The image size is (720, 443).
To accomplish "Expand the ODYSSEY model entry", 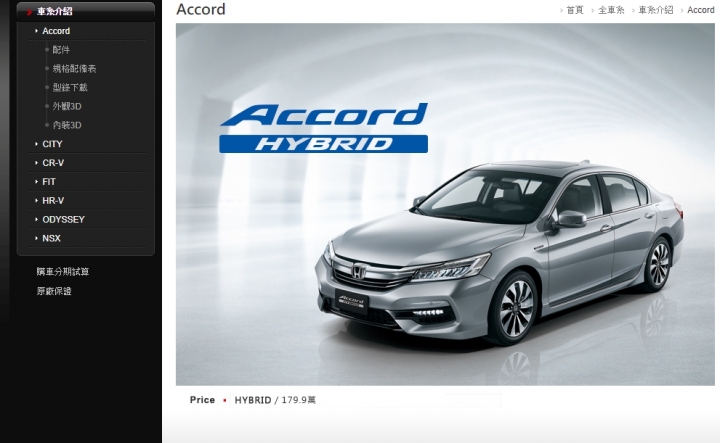I will [x=63, y=219].
